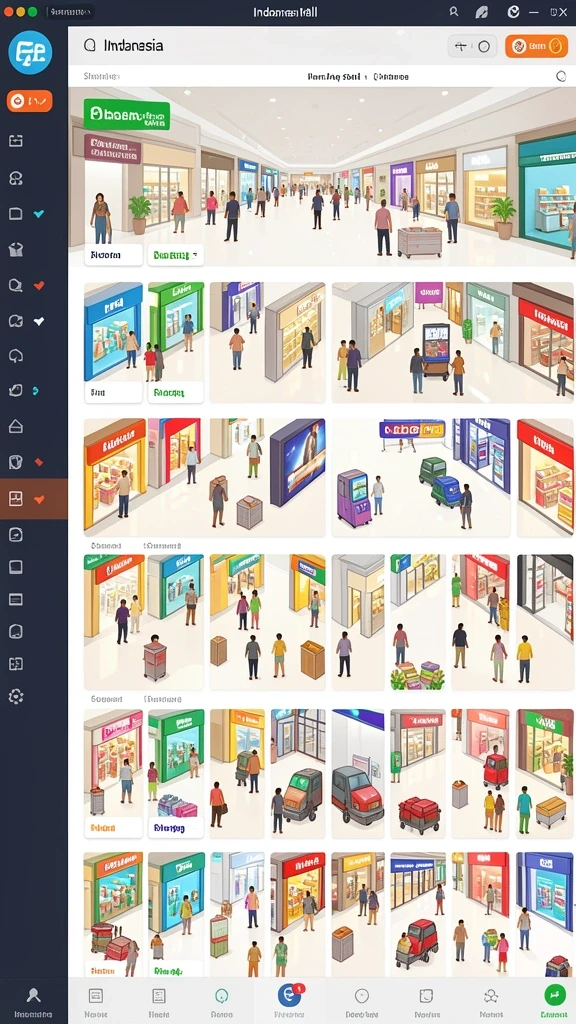Open the gray toggle control beside the orange button

tap(472, 46)
